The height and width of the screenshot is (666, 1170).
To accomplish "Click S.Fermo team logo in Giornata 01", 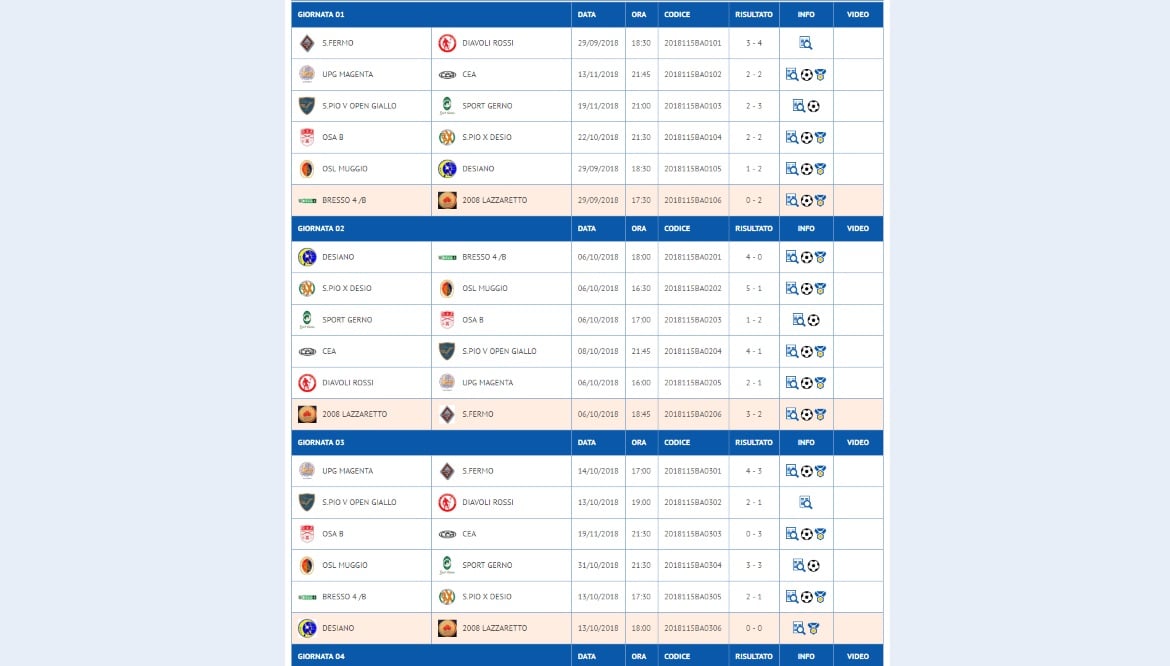I will (307, 43).
